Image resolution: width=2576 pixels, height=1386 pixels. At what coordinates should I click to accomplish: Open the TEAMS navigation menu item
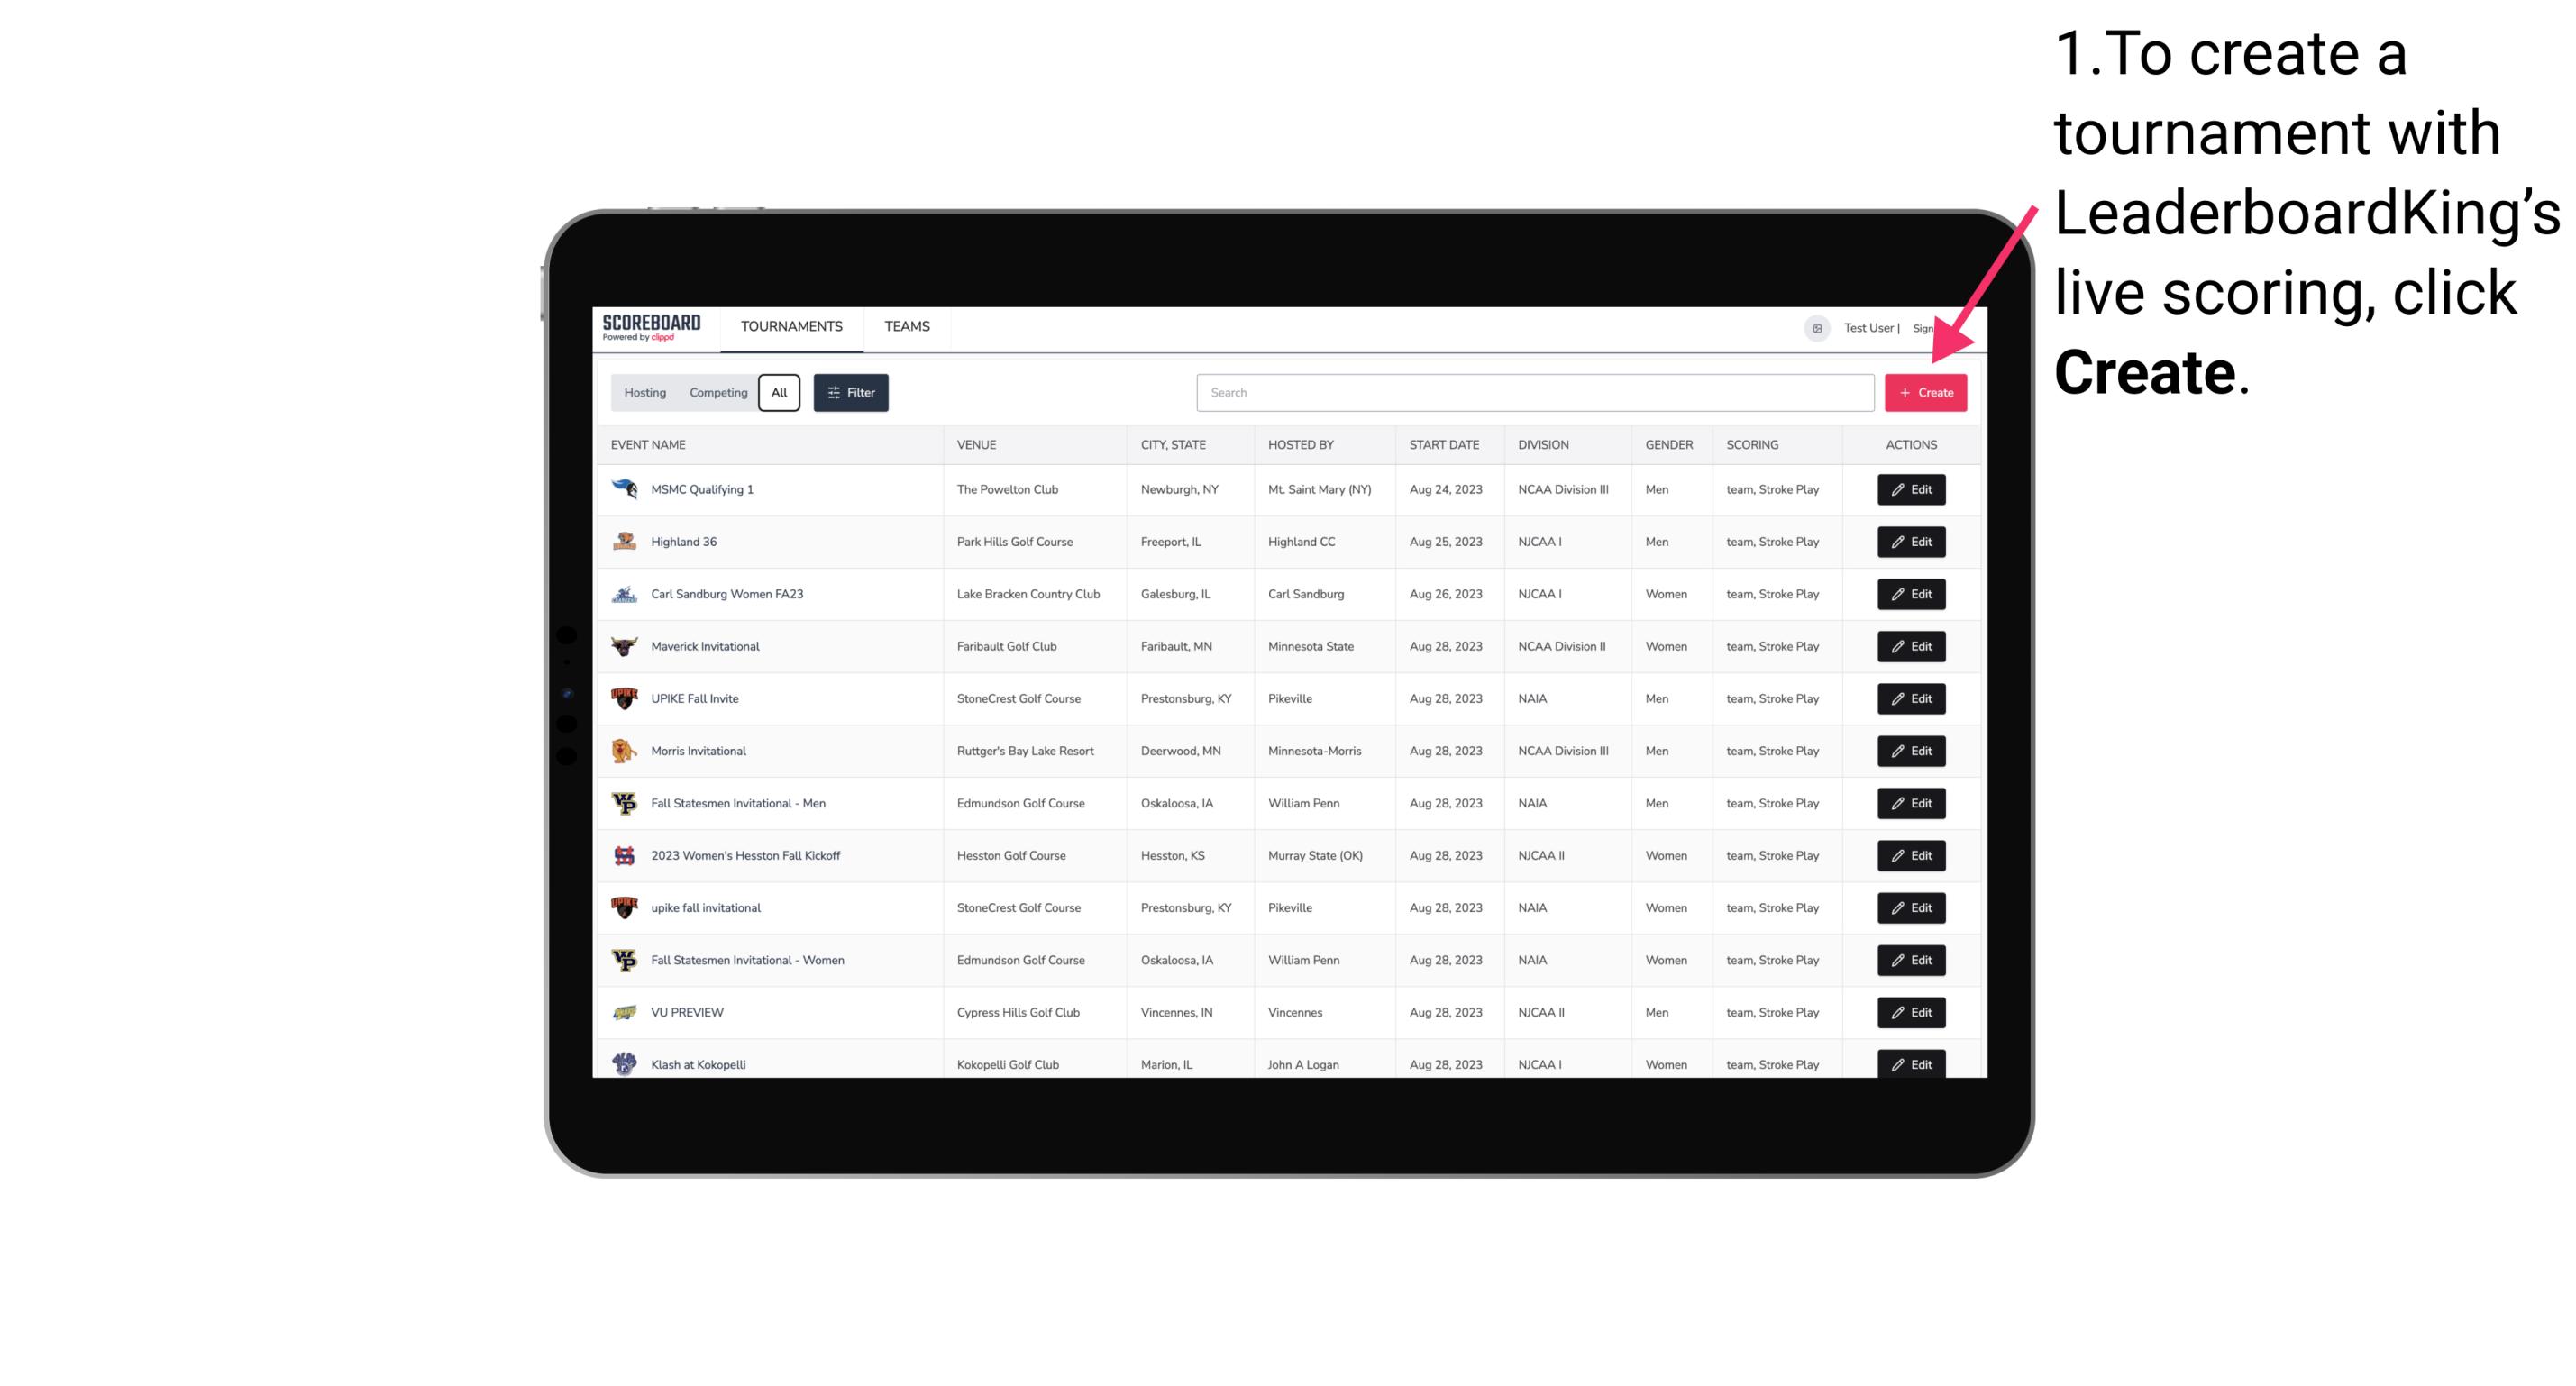pos(907,326)
